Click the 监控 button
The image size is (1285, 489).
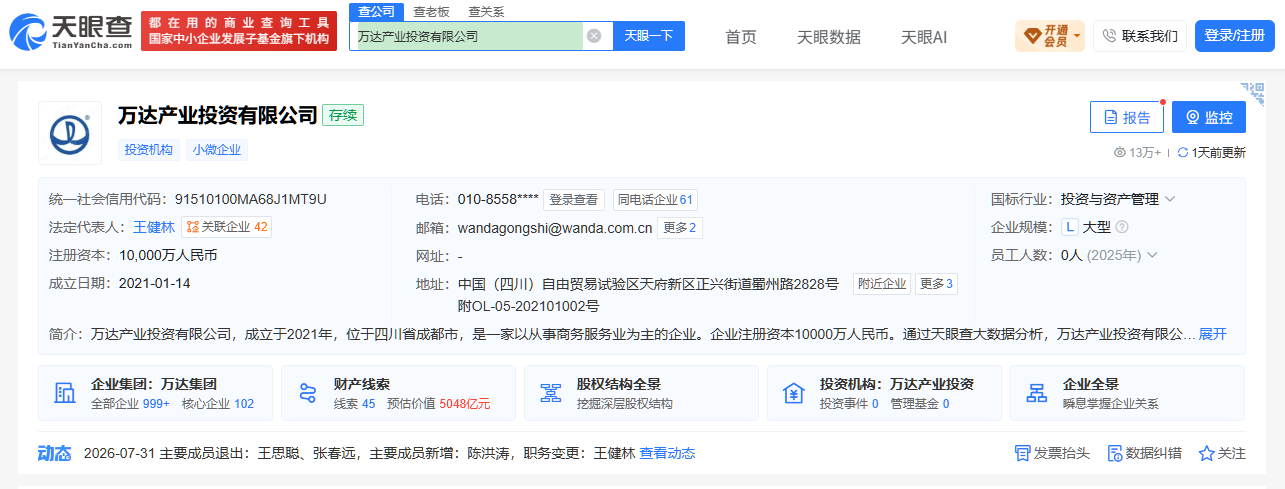(x=1209, y=117)
